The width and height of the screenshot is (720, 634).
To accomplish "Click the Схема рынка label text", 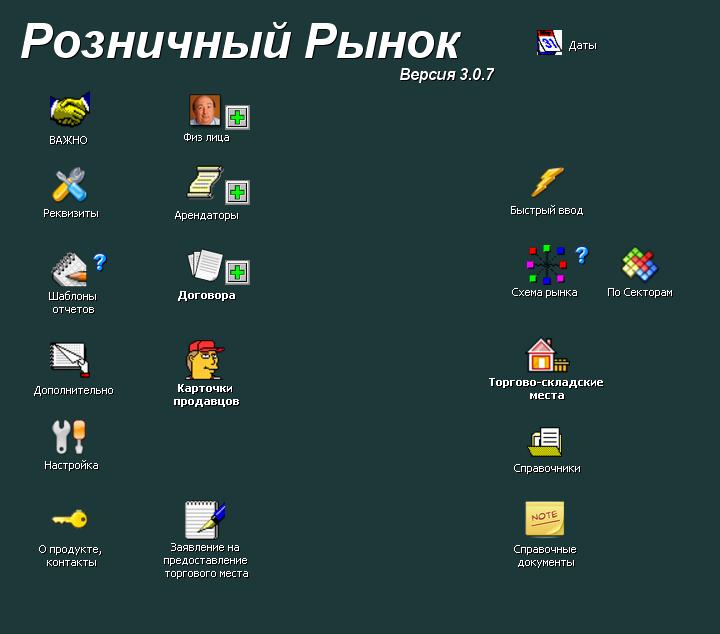I will tap(544, 292).
